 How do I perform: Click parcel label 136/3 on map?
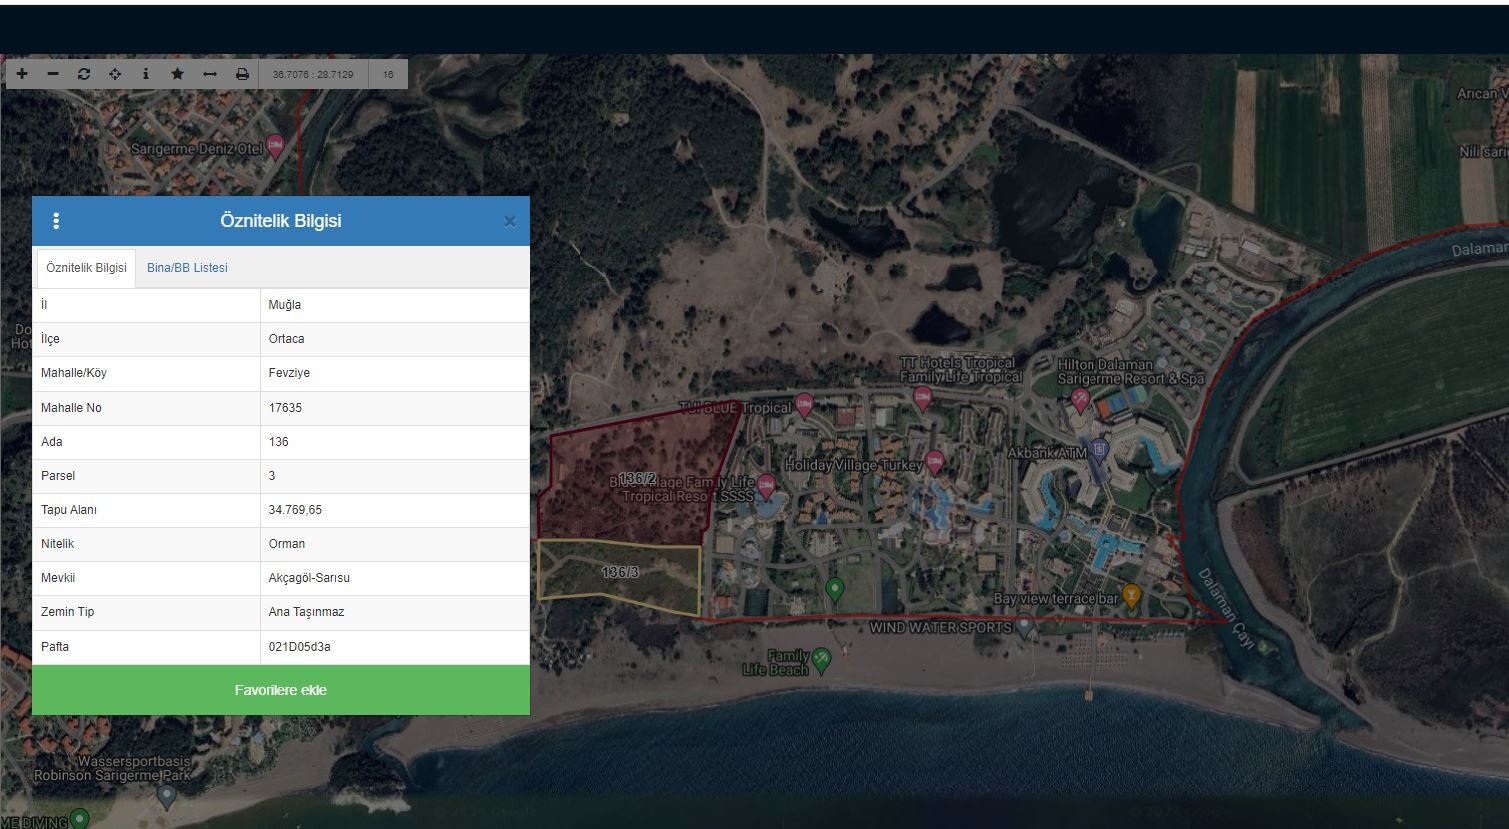(x=620, y=572)
